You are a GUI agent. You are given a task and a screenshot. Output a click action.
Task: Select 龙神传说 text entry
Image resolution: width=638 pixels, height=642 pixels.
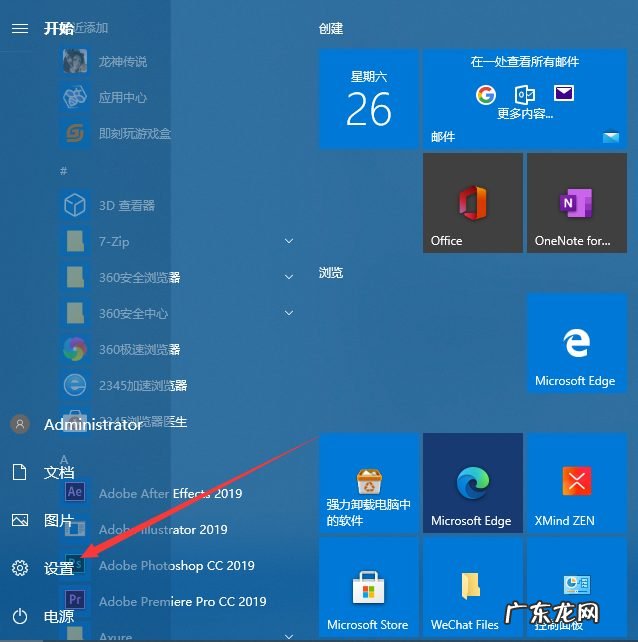point(123,61)
